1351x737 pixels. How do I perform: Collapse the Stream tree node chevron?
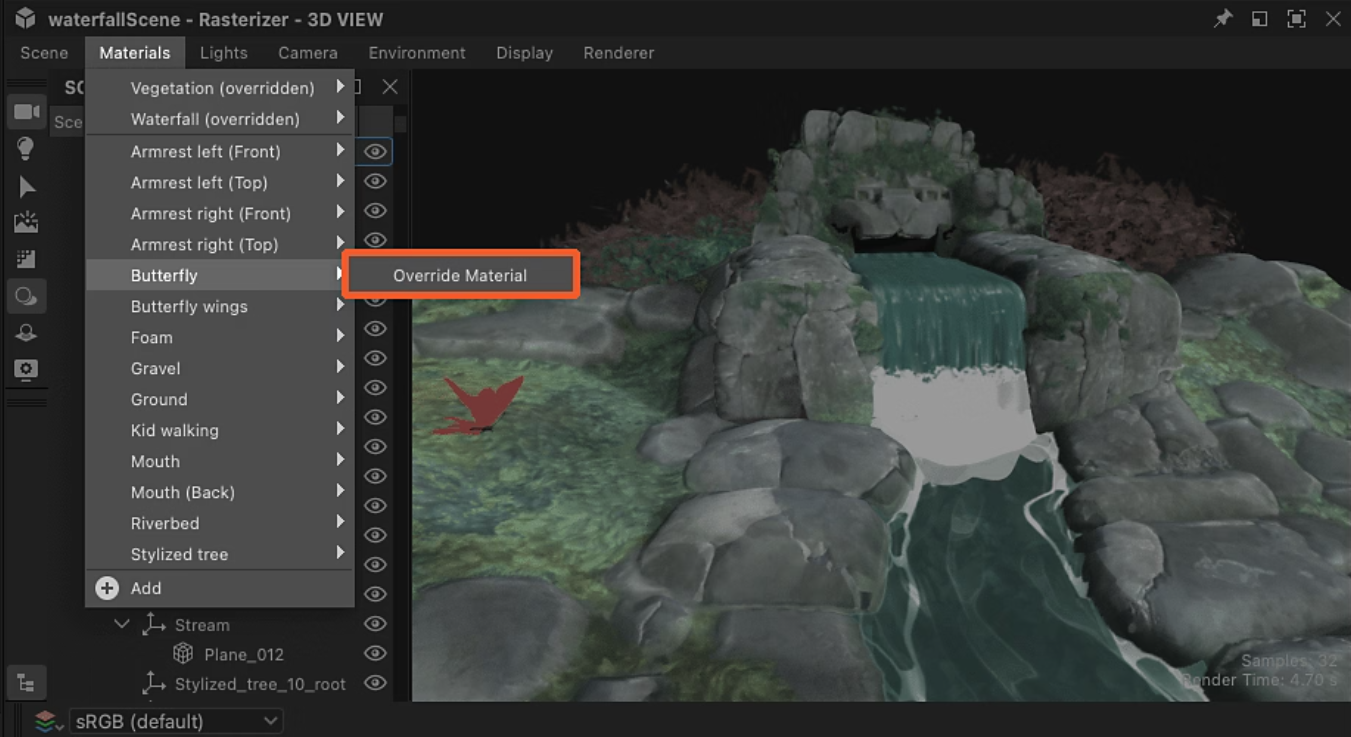122,624
